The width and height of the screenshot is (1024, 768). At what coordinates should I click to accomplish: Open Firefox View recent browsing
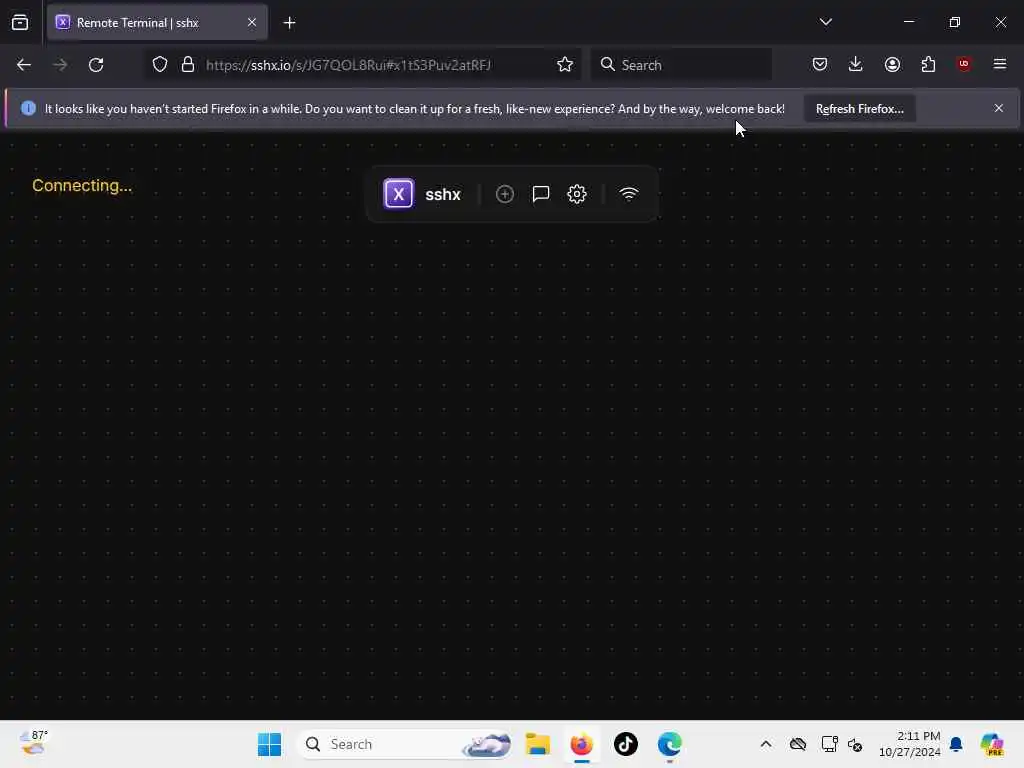point(20,23)
